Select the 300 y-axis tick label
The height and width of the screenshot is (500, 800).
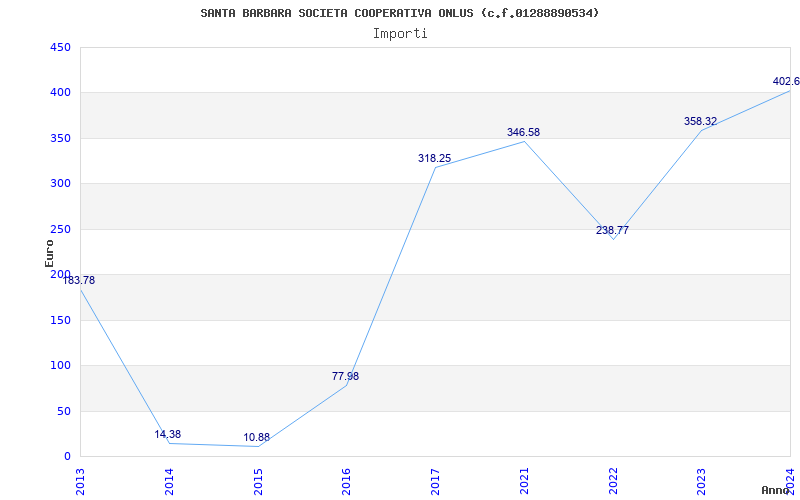tap(60, 184)
